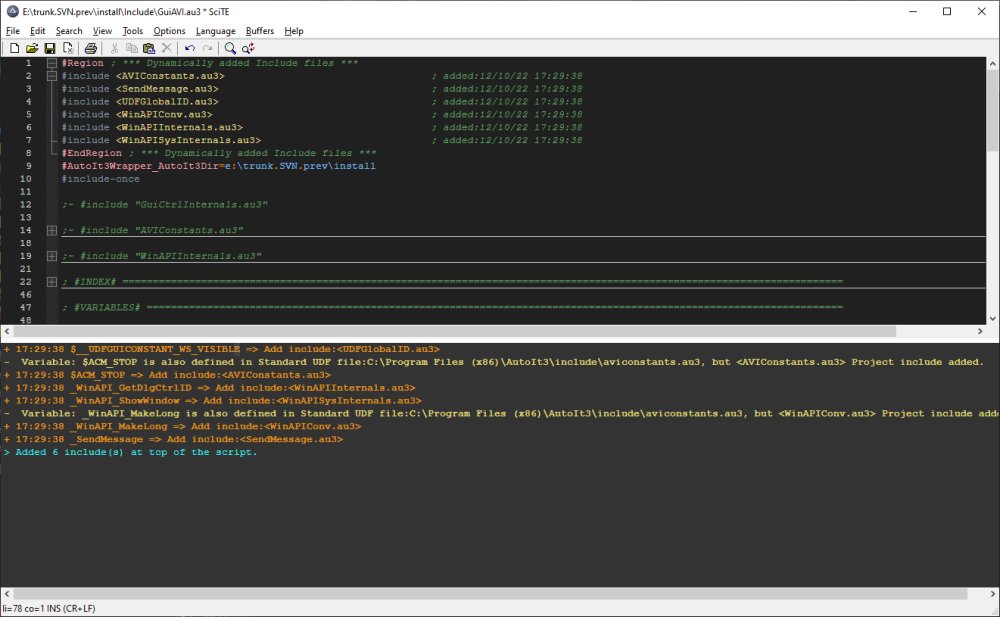Close the current file via toolbar icon
Image resolution: width=1000 pixels, height=617 pixels.
pyautogui.click(x=68, y=48)
